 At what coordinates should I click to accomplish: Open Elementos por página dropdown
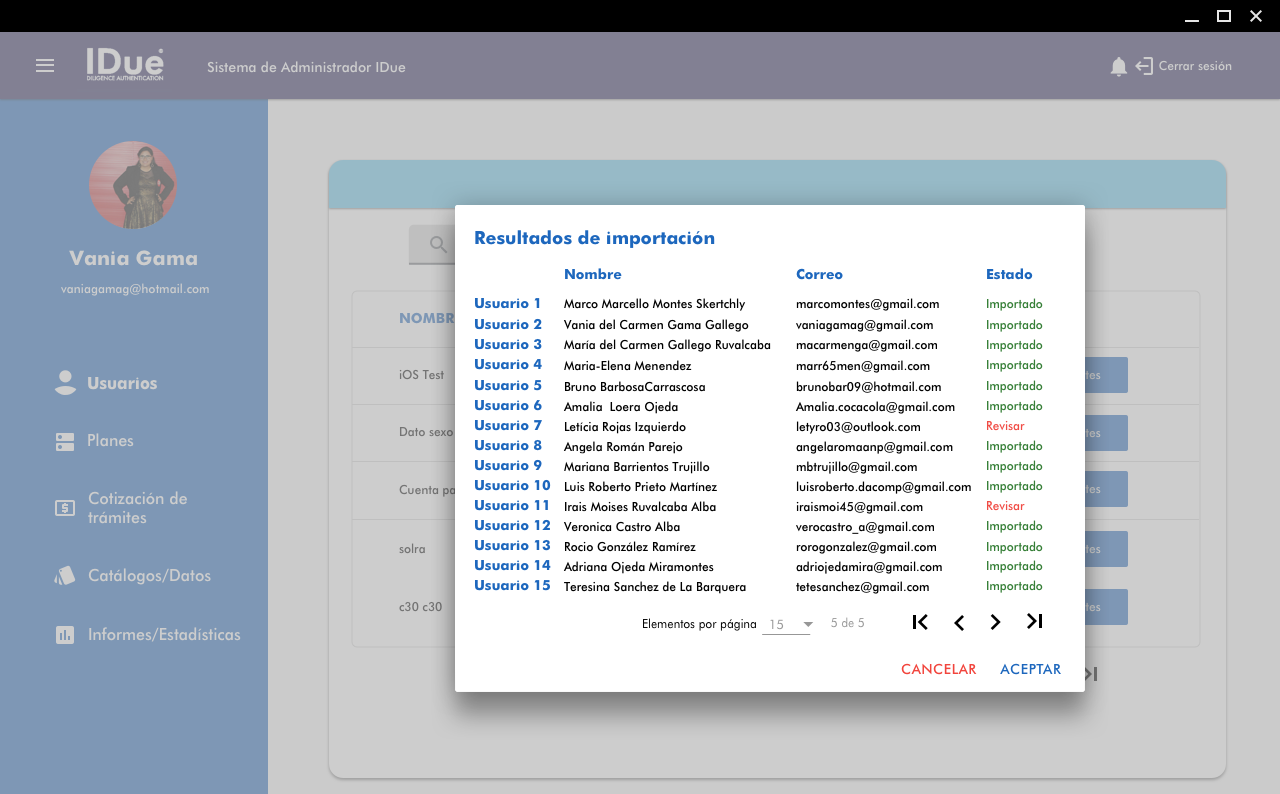click(787, 625)
